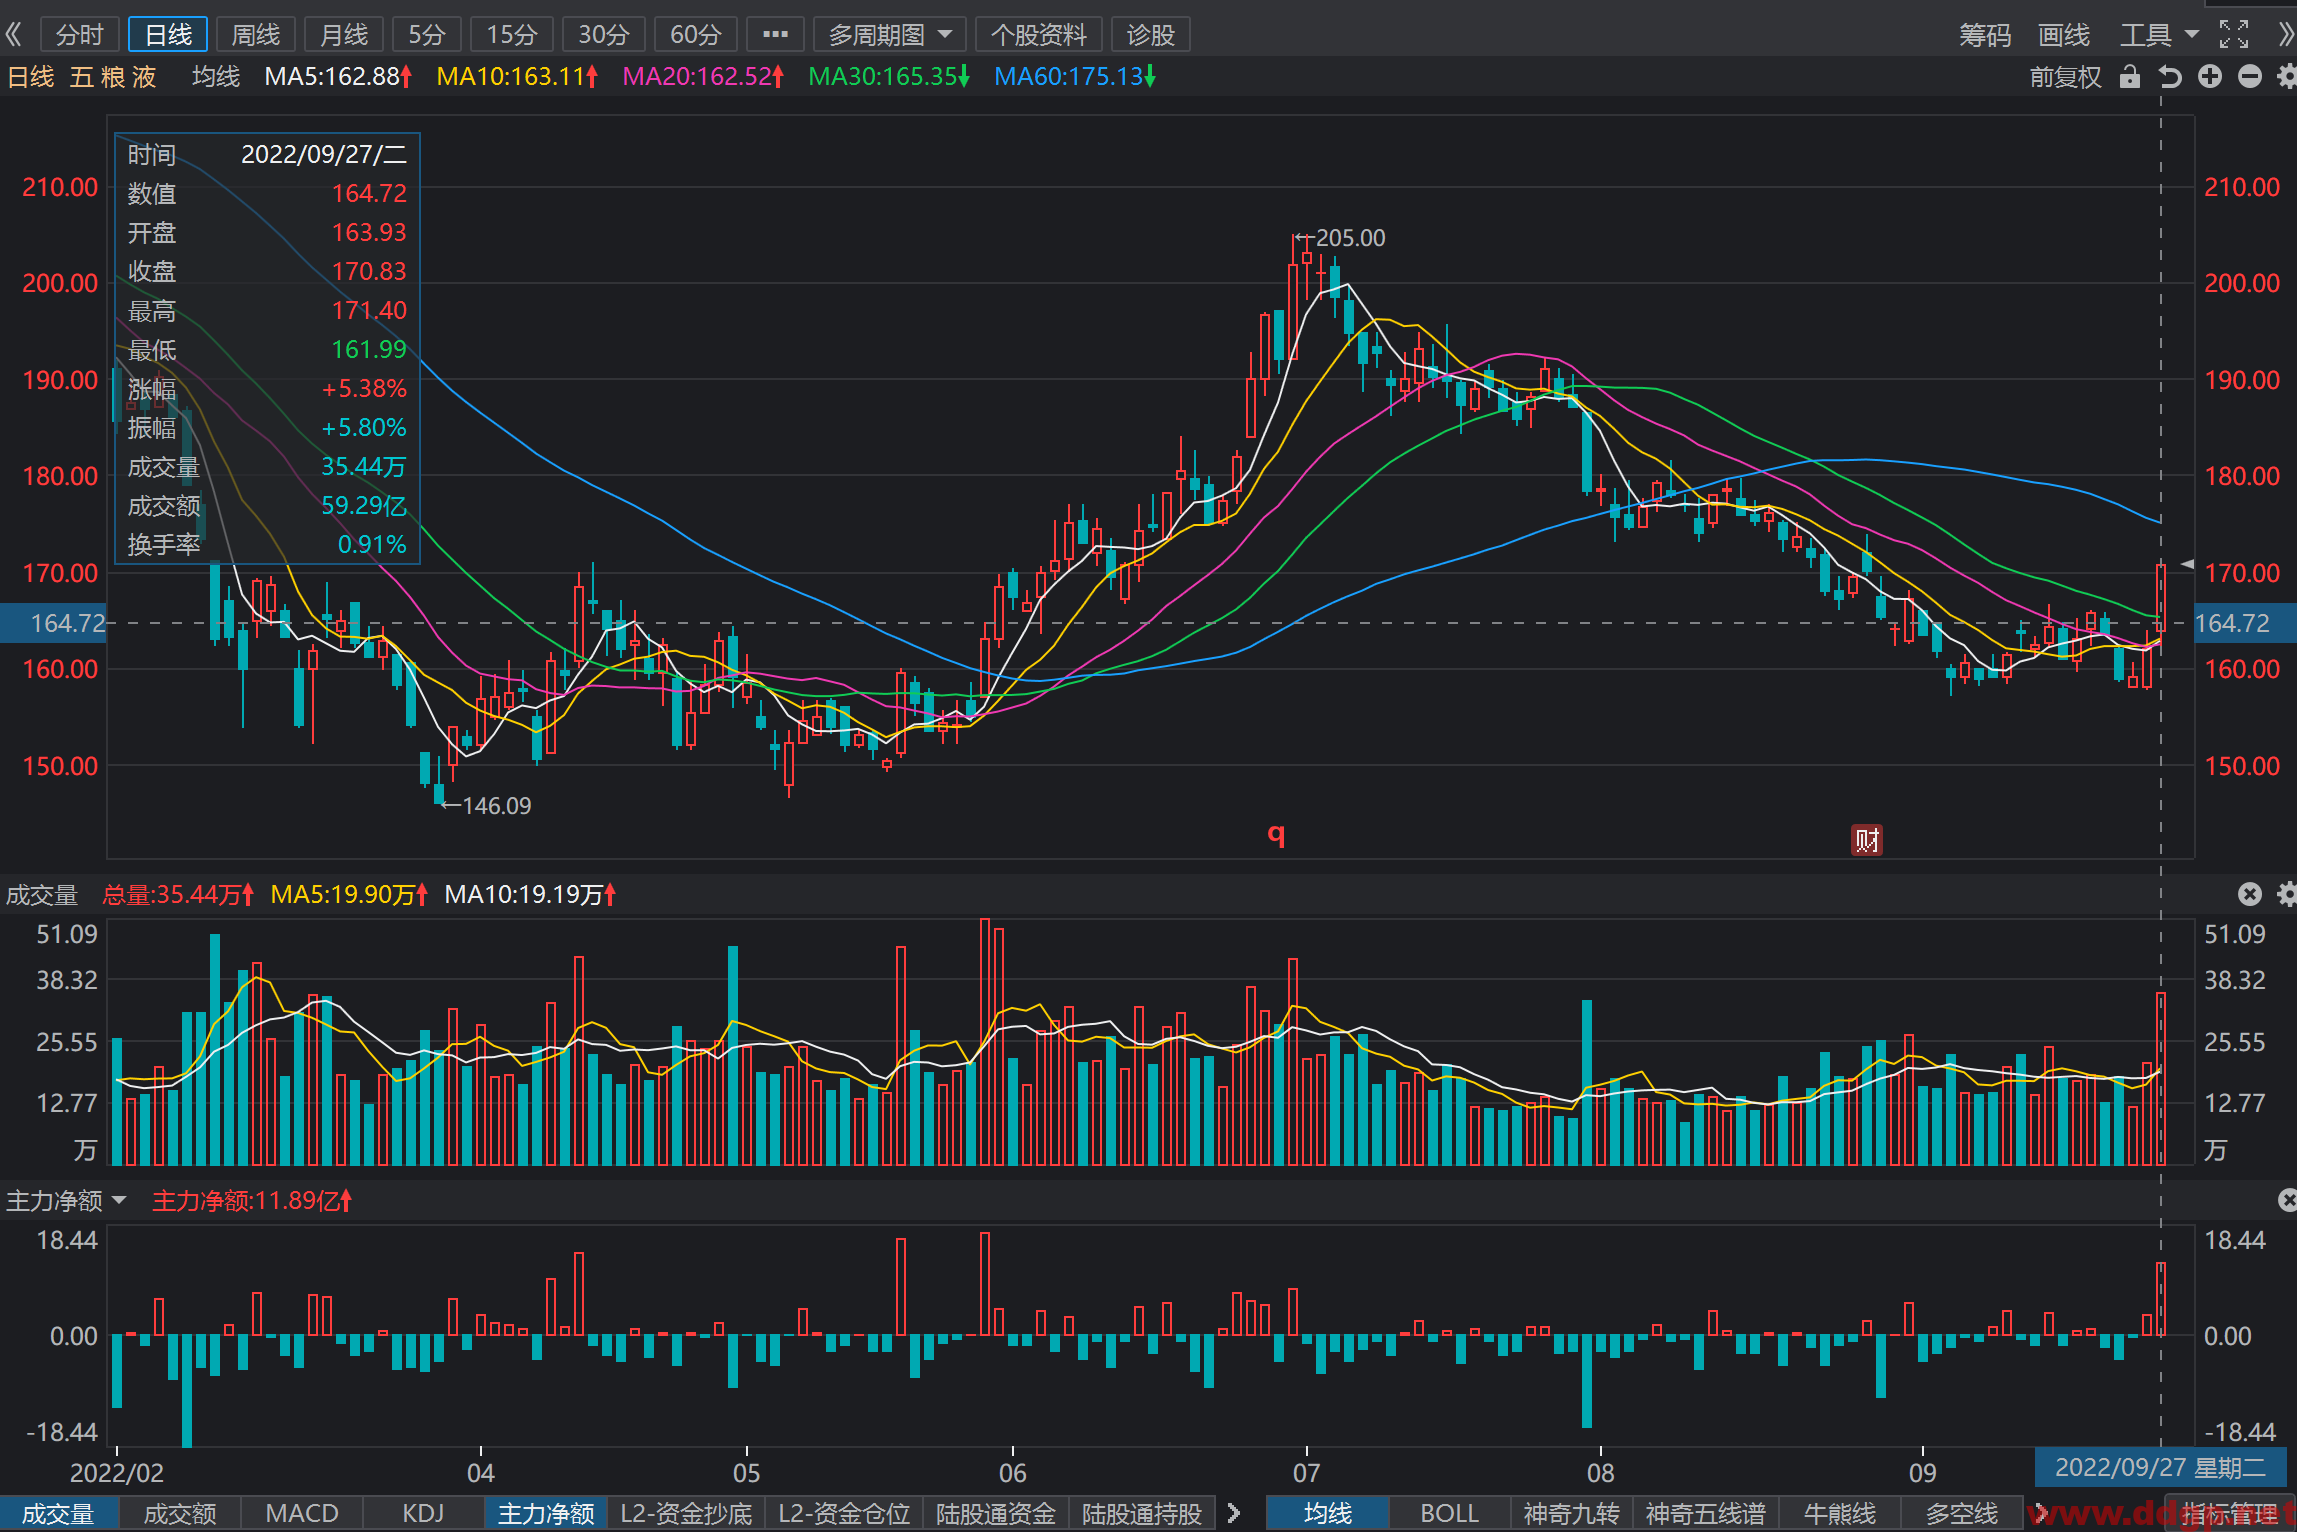Expand the 多周期图 dropdown
The image size is (2297, 1532).
[890, 35]
